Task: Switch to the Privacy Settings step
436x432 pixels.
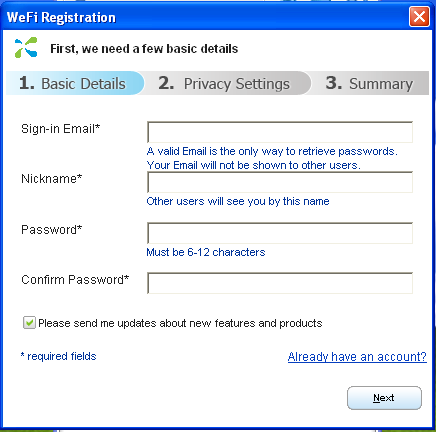Action: 225,83
